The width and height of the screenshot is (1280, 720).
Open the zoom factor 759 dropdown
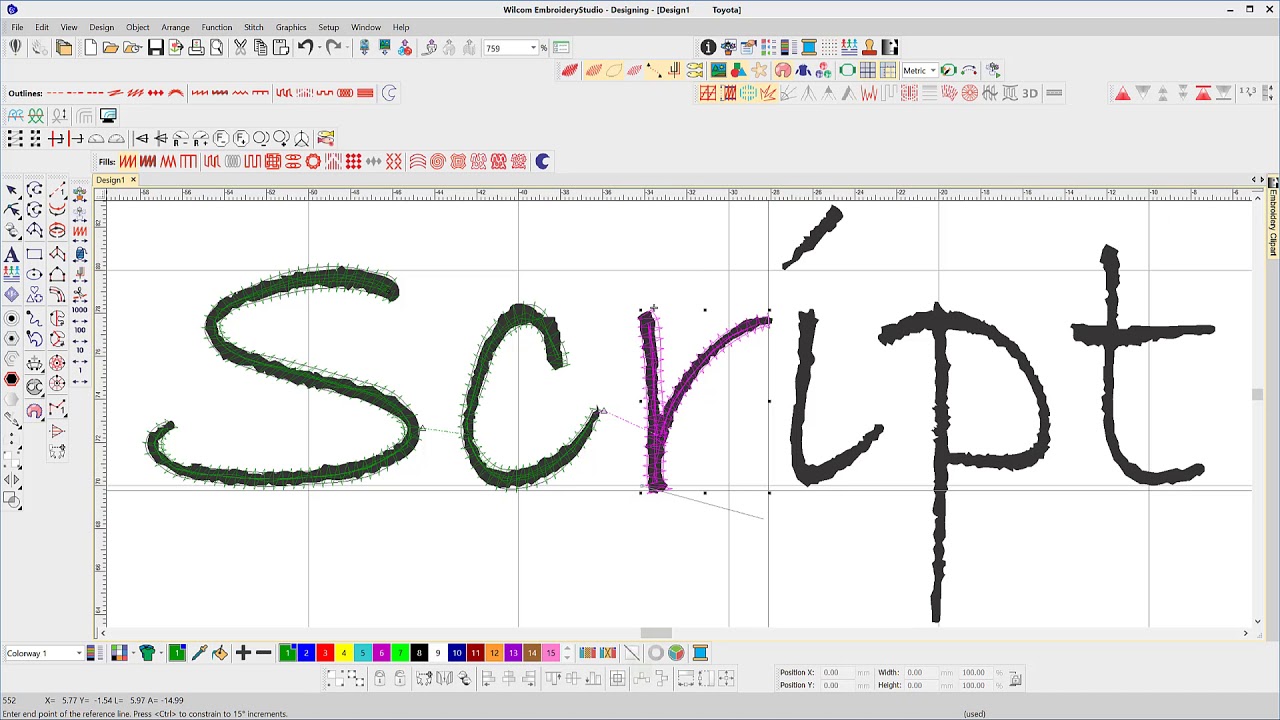(x=533, y=48)
